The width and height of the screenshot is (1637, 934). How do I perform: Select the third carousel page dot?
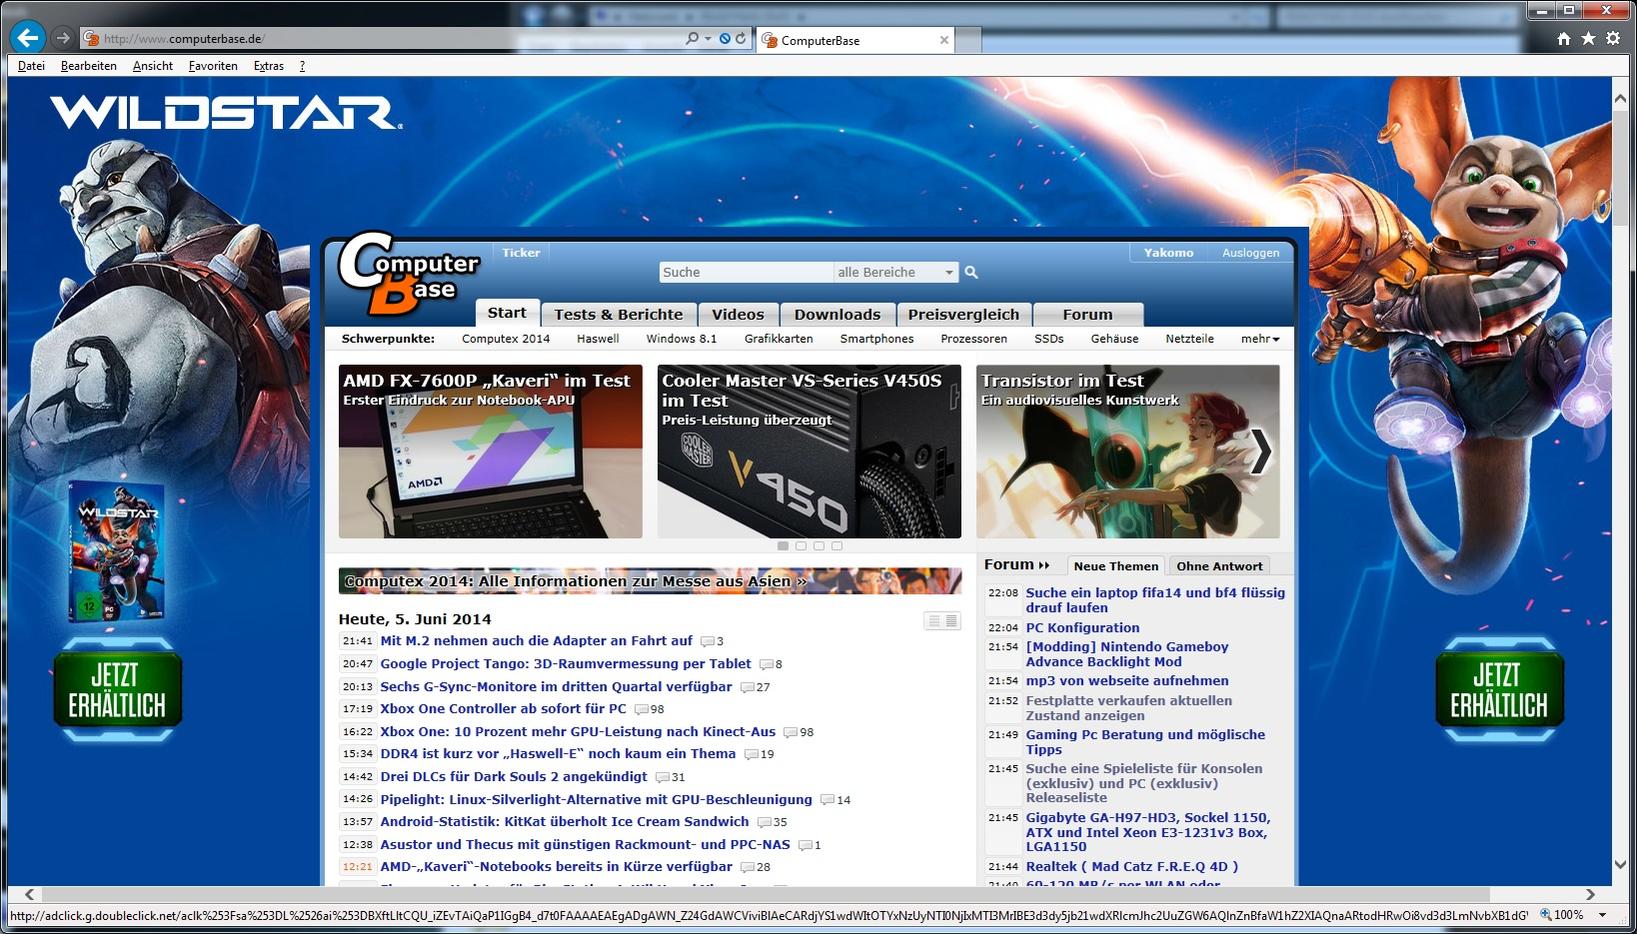tap(819, 546)
